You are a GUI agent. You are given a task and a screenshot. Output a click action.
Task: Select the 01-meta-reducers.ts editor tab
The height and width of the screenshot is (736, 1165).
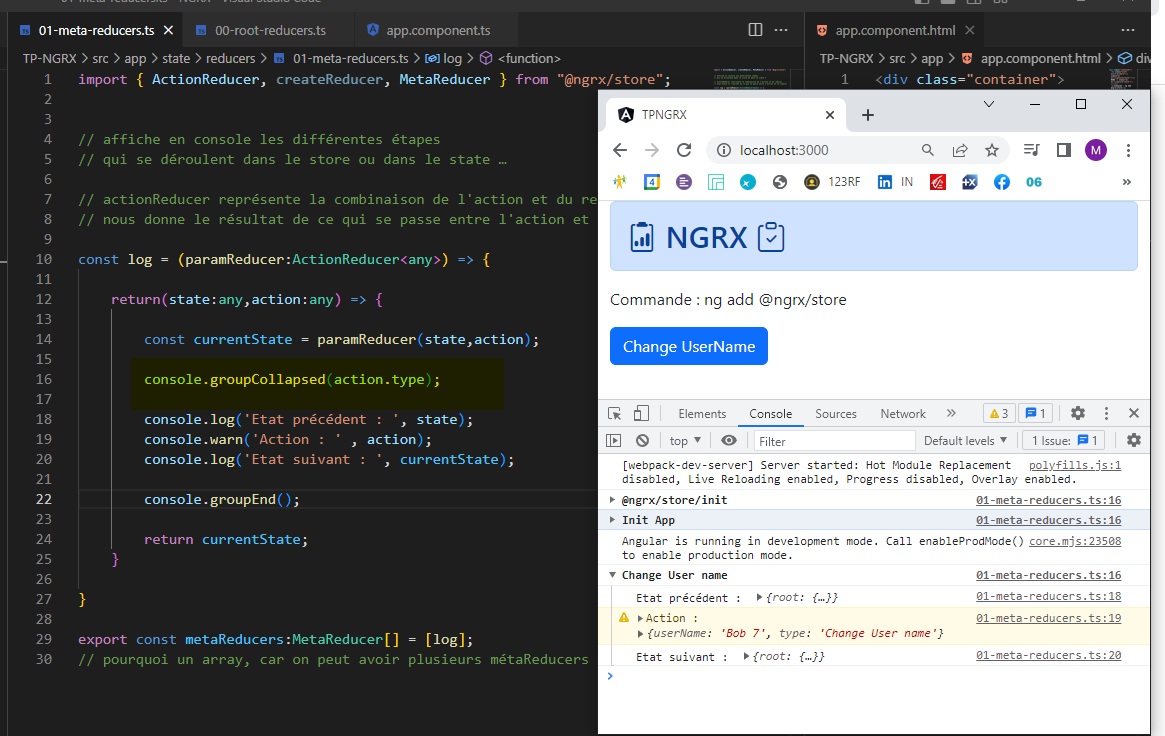(97, 30)
